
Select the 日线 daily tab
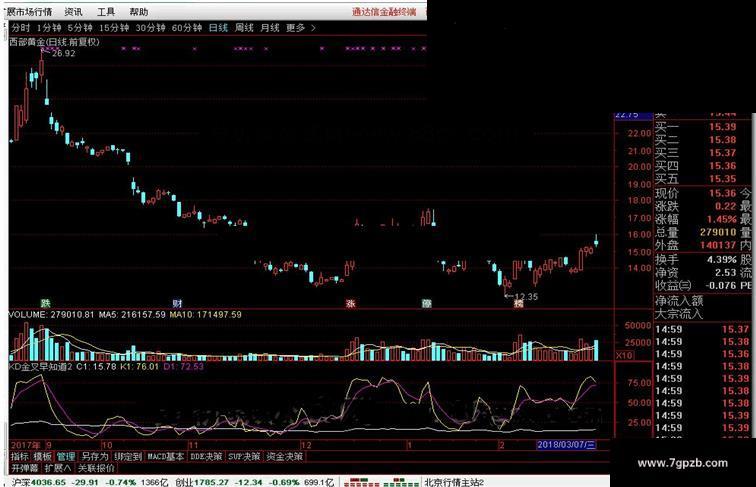coord(218,28)
